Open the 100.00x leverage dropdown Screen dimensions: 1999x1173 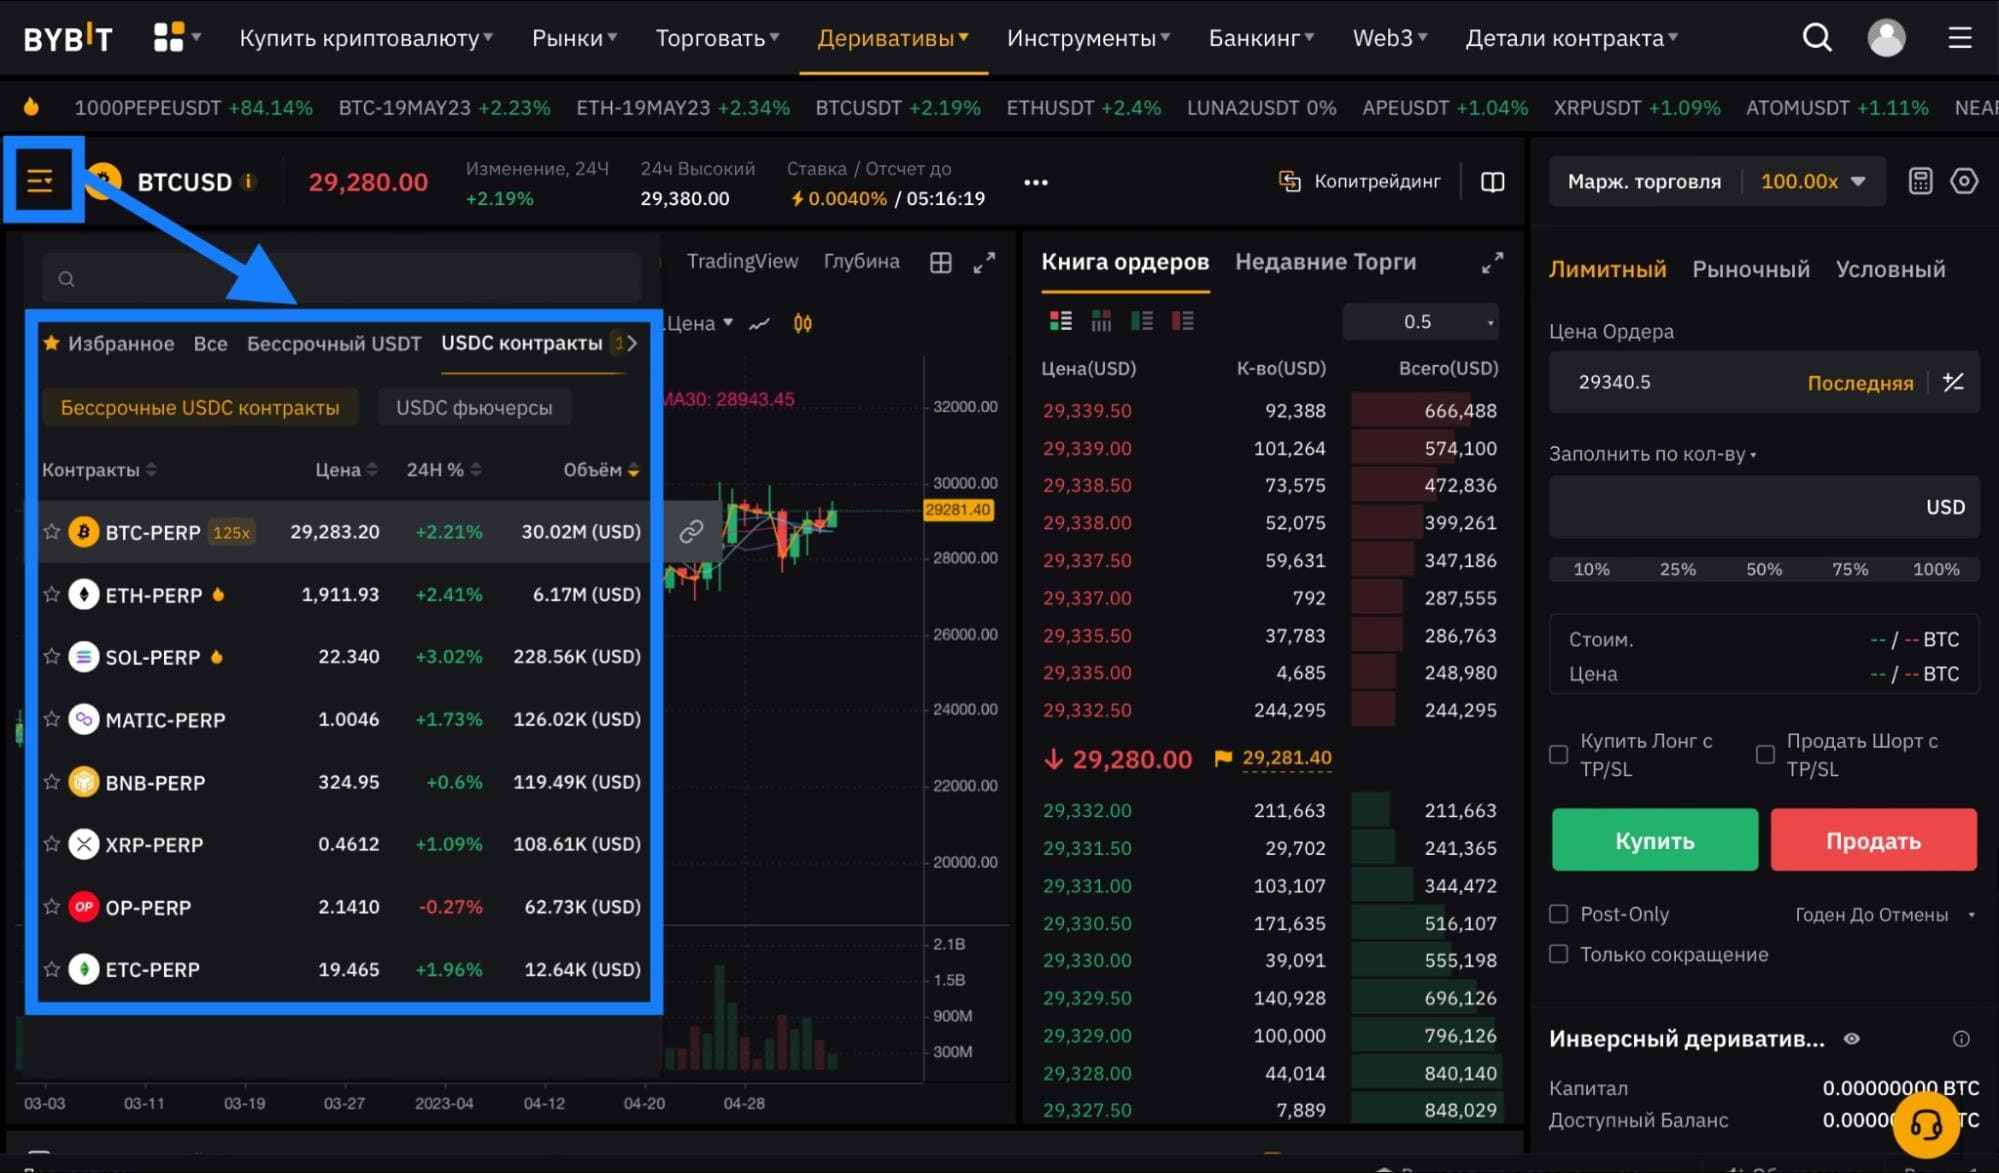pos(1813,181)
